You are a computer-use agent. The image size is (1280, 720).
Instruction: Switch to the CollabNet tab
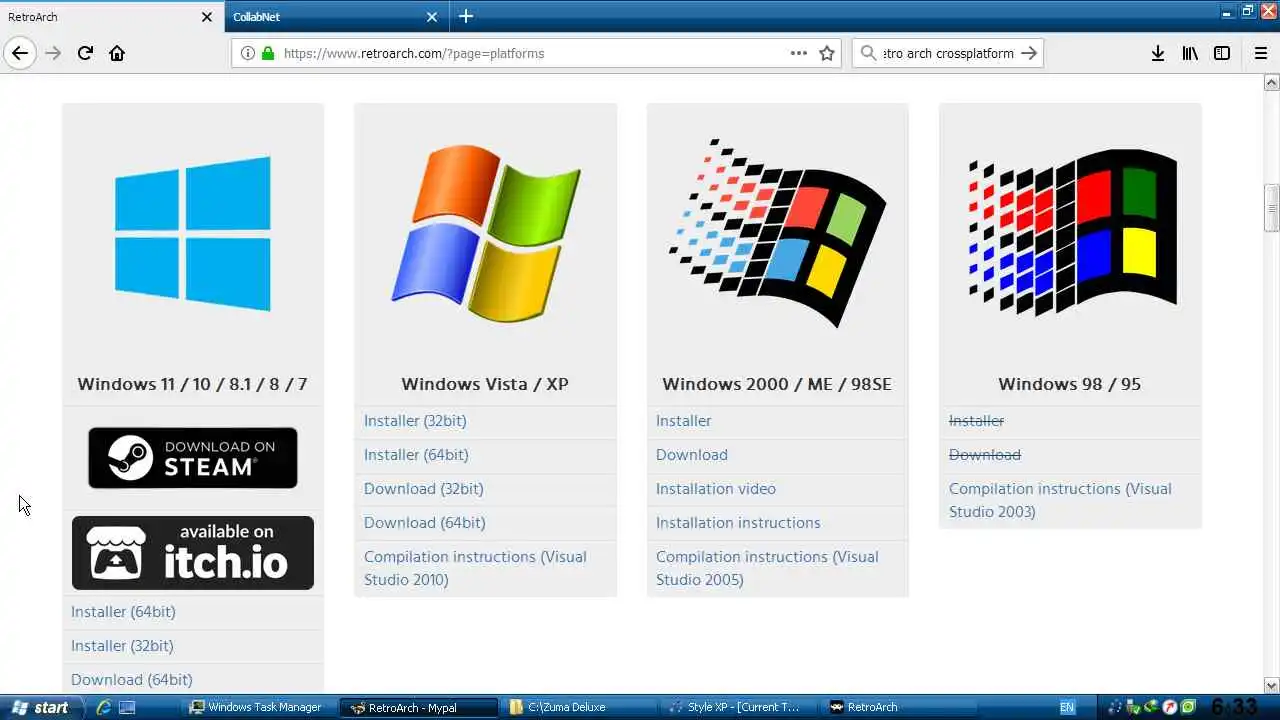point(336,17)
